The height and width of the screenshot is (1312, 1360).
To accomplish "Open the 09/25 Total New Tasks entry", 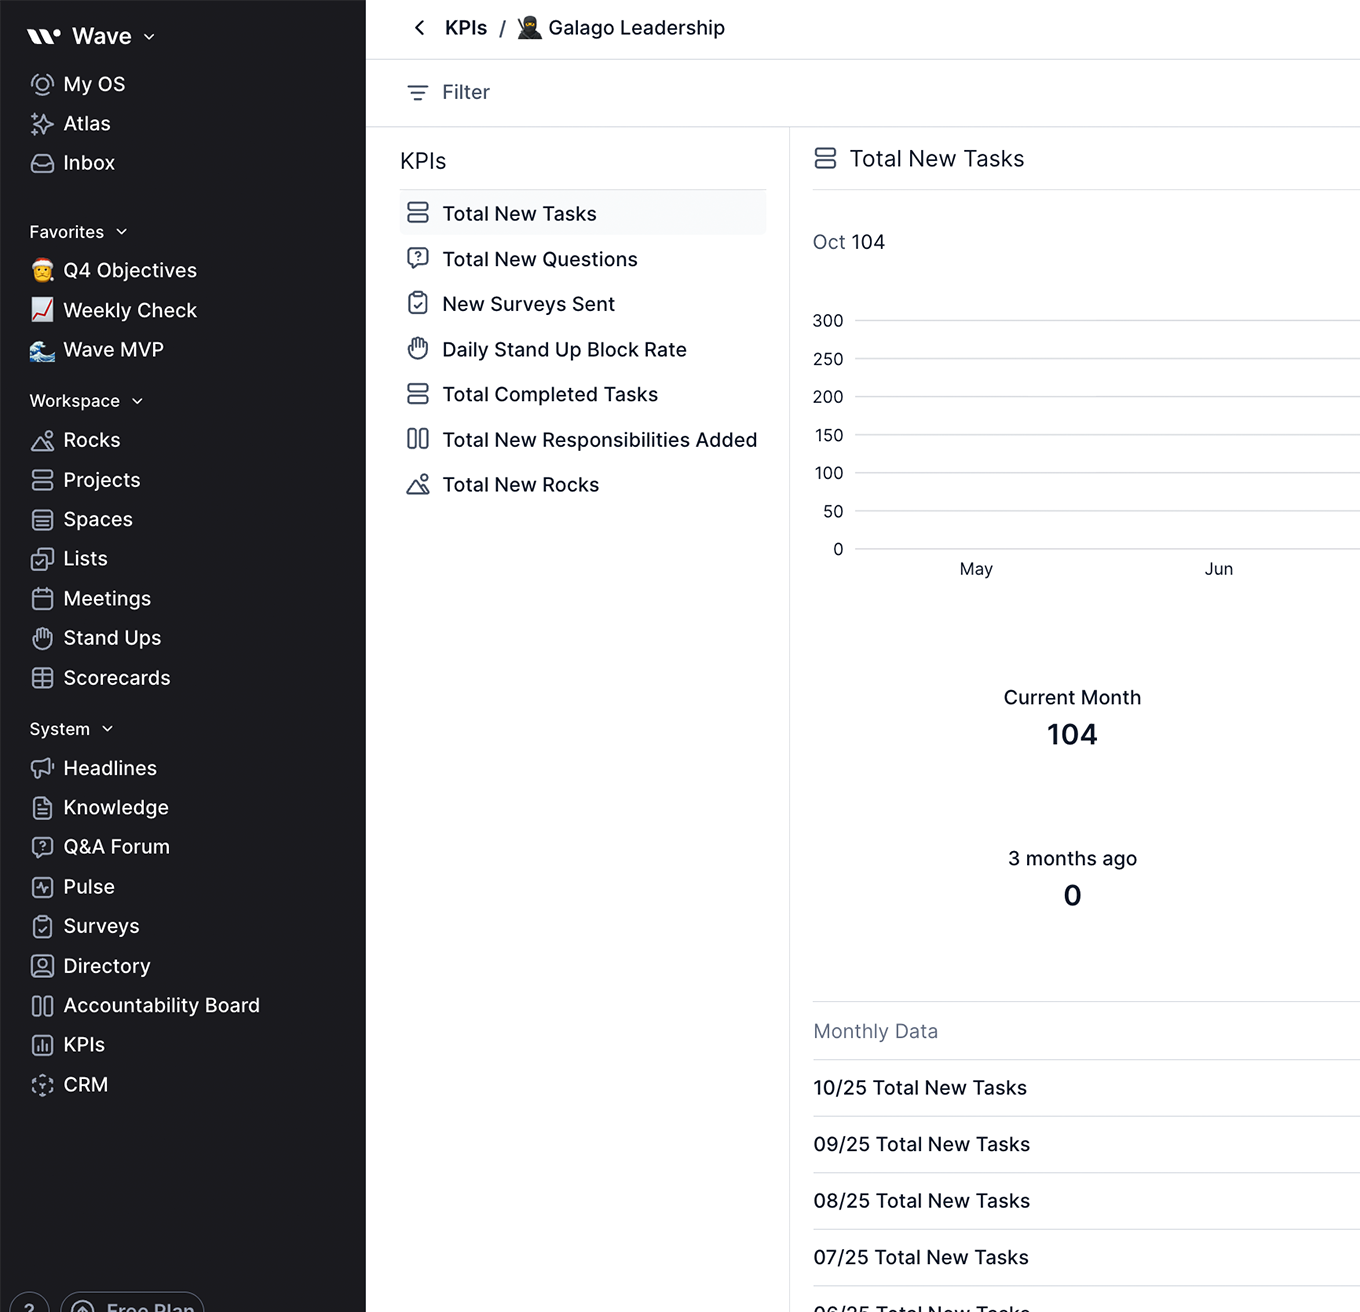I will point(921,1144).
